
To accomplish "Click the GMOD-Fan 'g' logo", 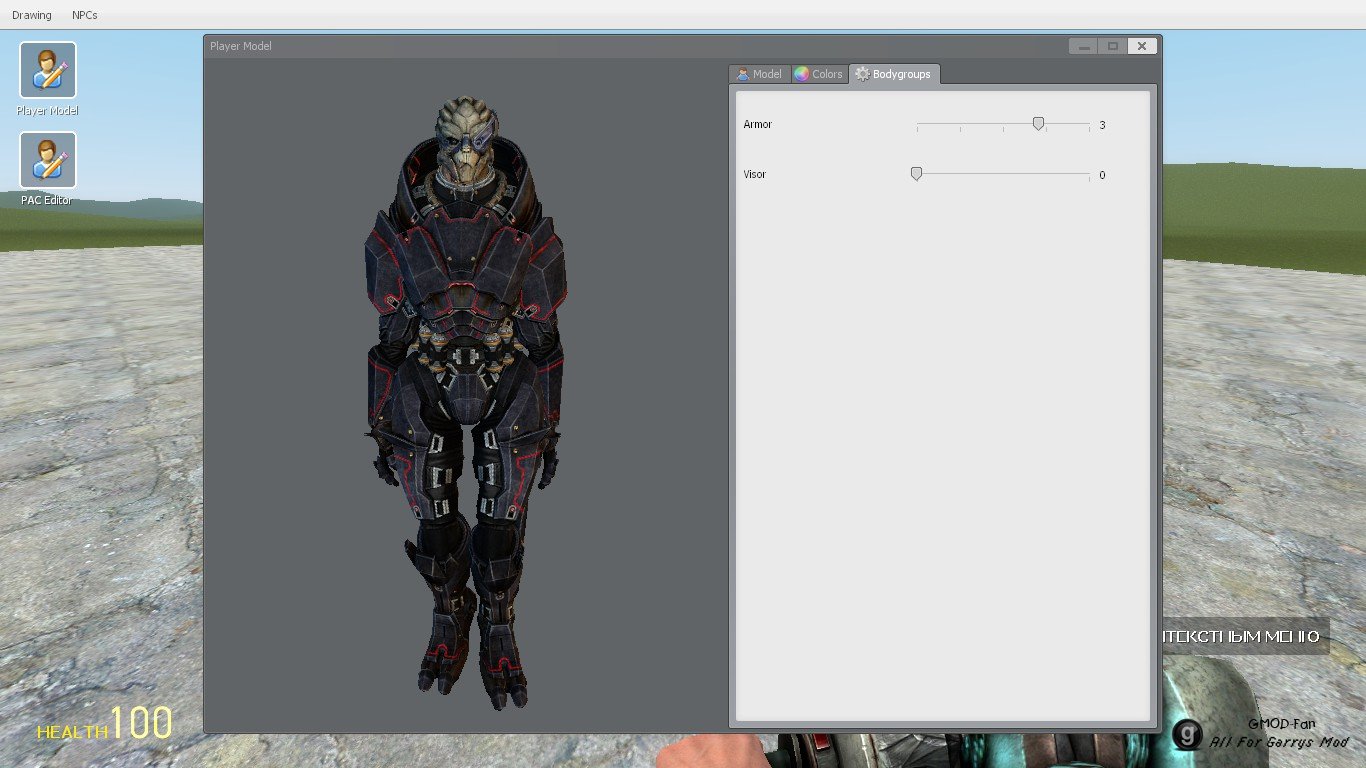I will pyautogui.click(x=1187, y=734).
